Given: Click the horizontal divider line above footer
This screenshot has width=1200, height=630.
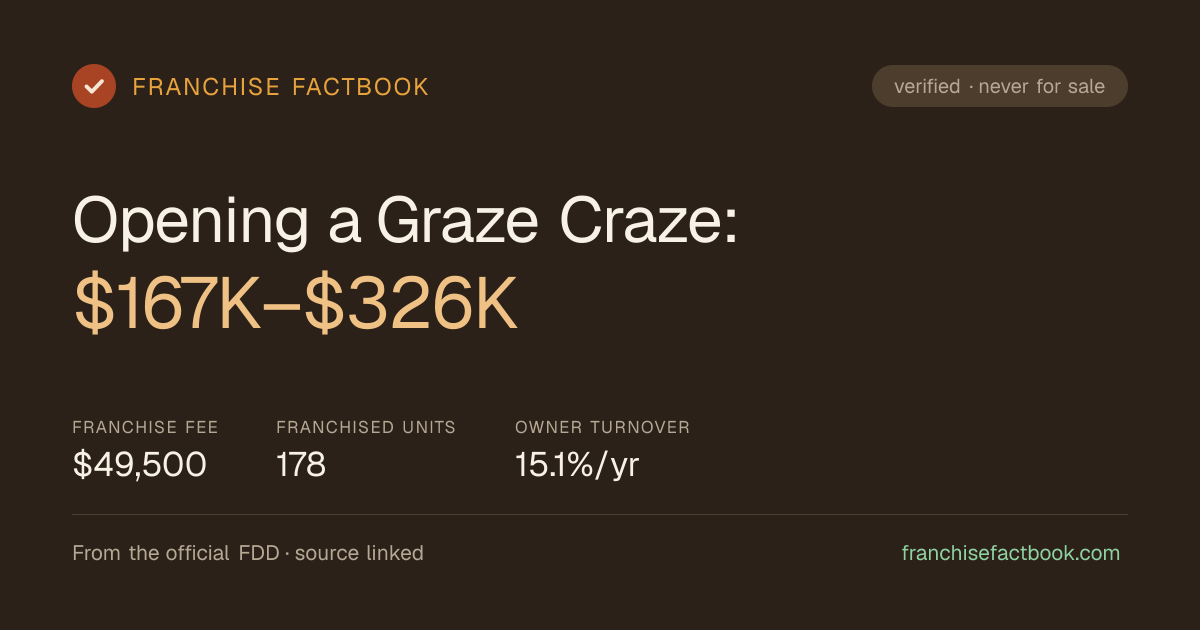Looking at the screenshot, I should 600,515.
